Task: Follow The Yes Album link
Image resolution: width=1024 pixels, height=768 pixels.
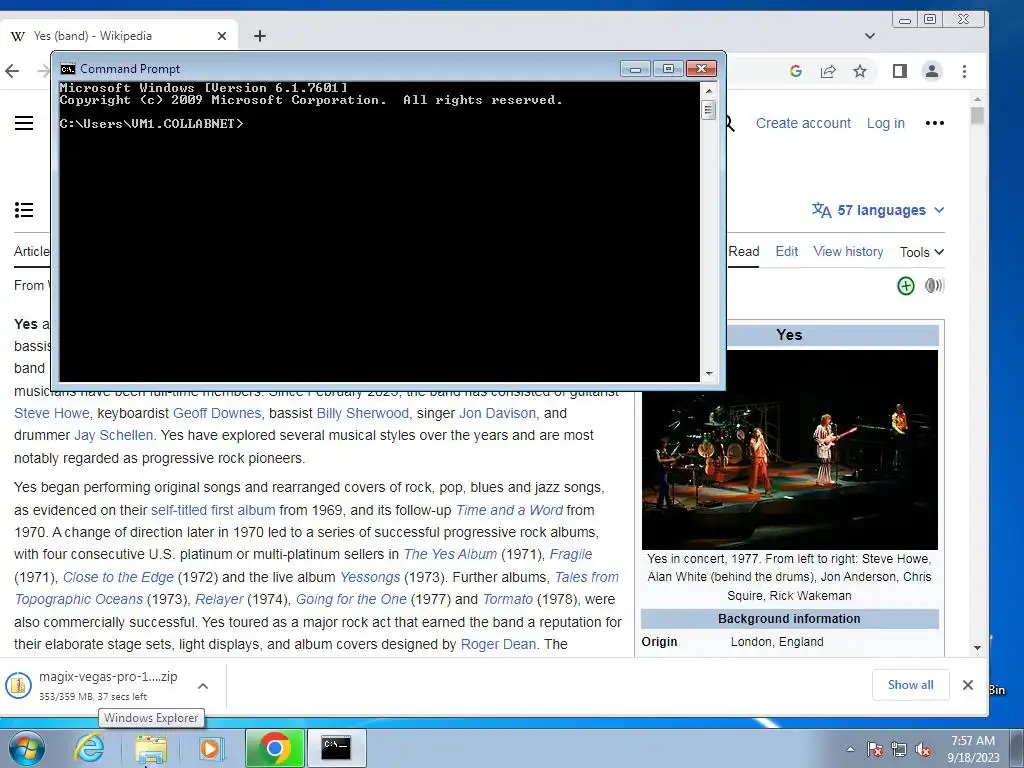Action: pos(450,554)
